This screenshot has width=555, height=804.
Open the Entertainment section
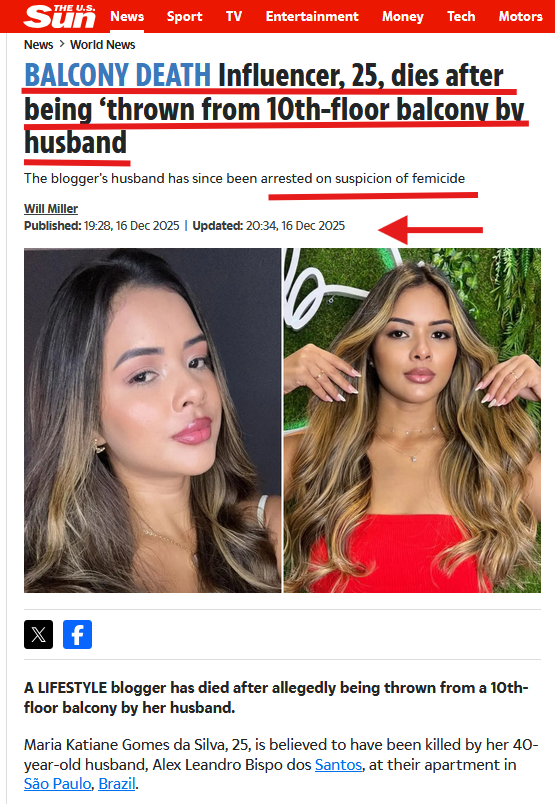(x=312, y=16)
